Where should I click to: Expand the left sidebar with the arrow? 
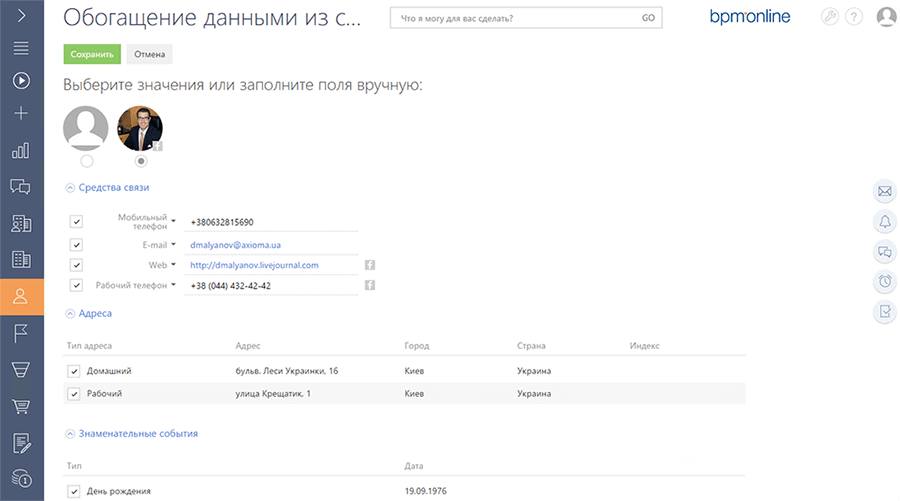pyautogui.click(x=21, y=15)
